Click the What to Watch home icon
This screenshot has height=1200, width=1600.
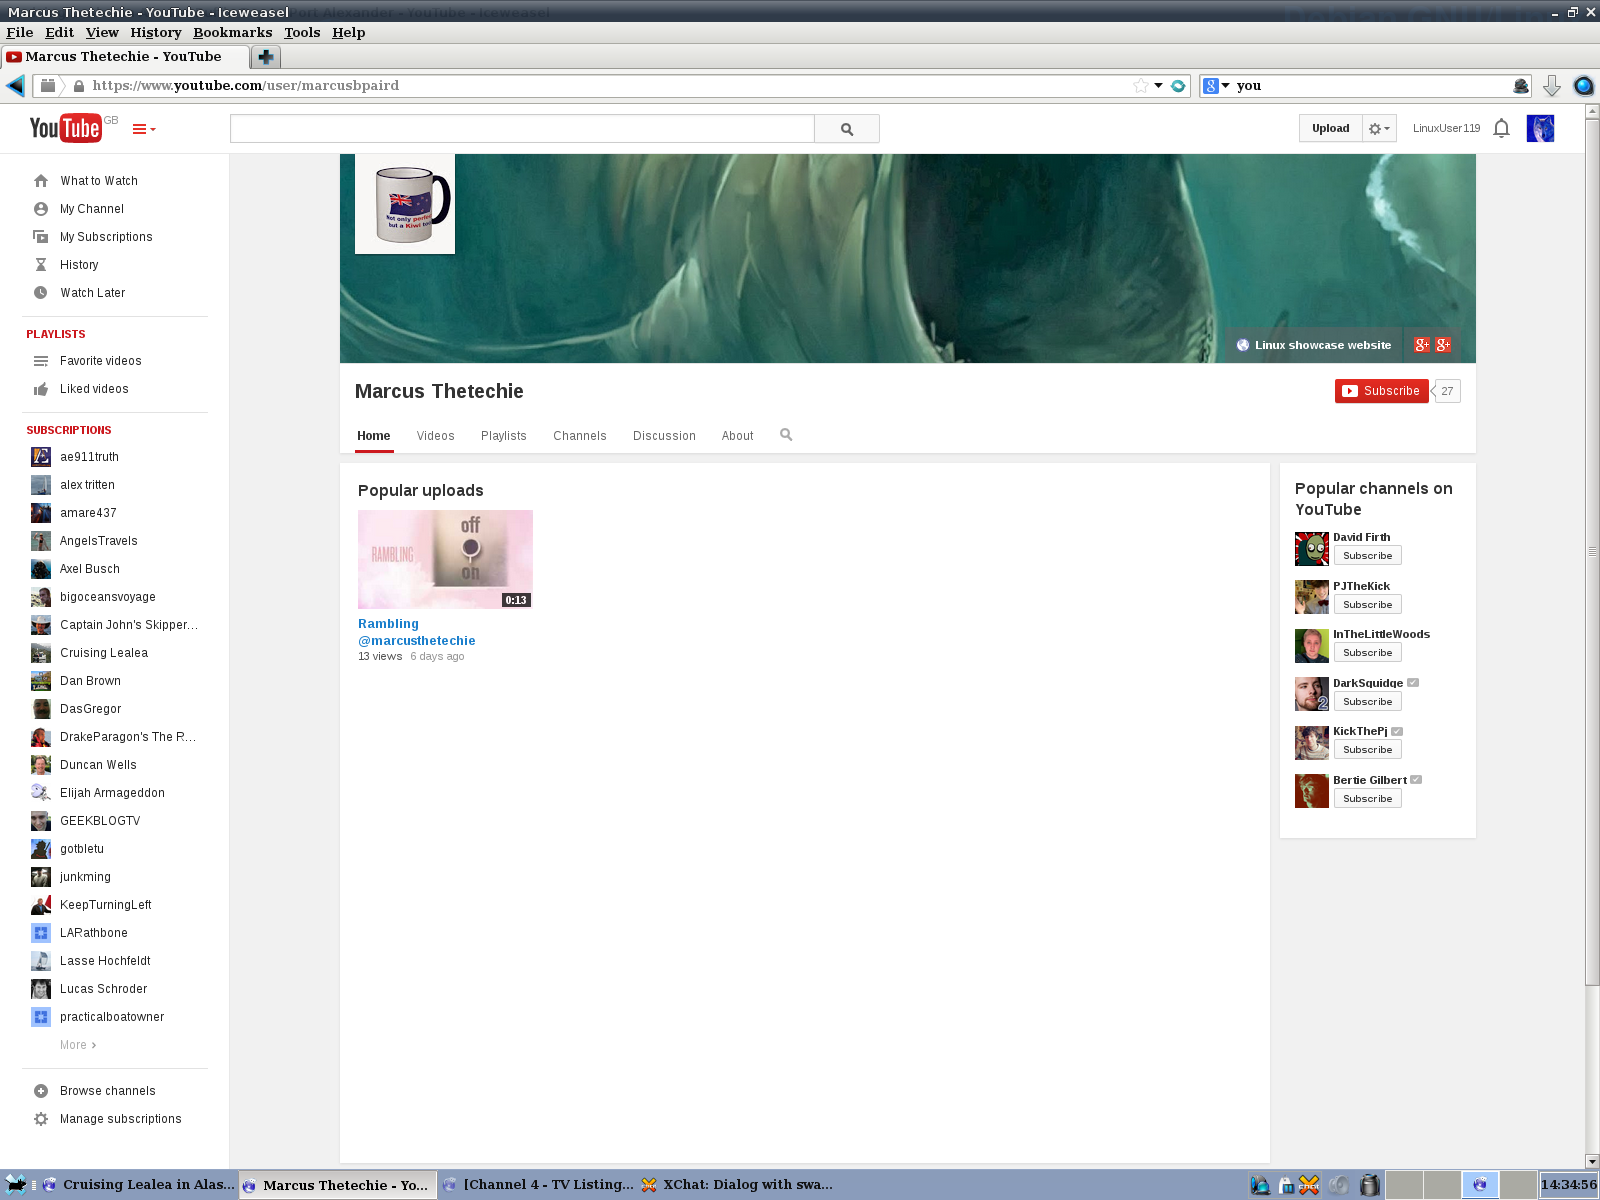[41, 181]
